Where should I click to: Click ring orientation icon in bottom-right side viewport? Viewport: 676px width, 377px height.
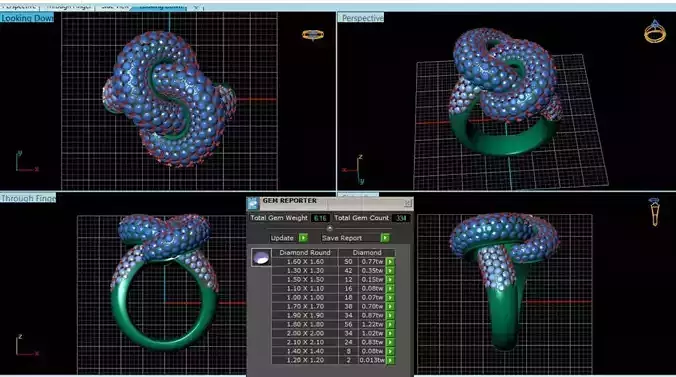tap(655, 211)
